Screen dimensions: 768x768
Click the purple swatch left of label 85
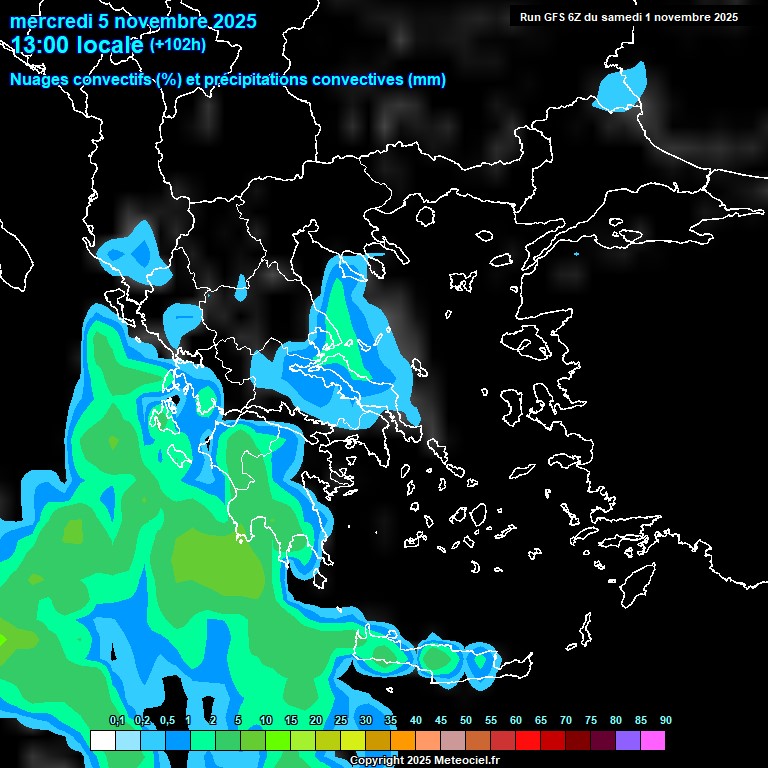(628, 740)
